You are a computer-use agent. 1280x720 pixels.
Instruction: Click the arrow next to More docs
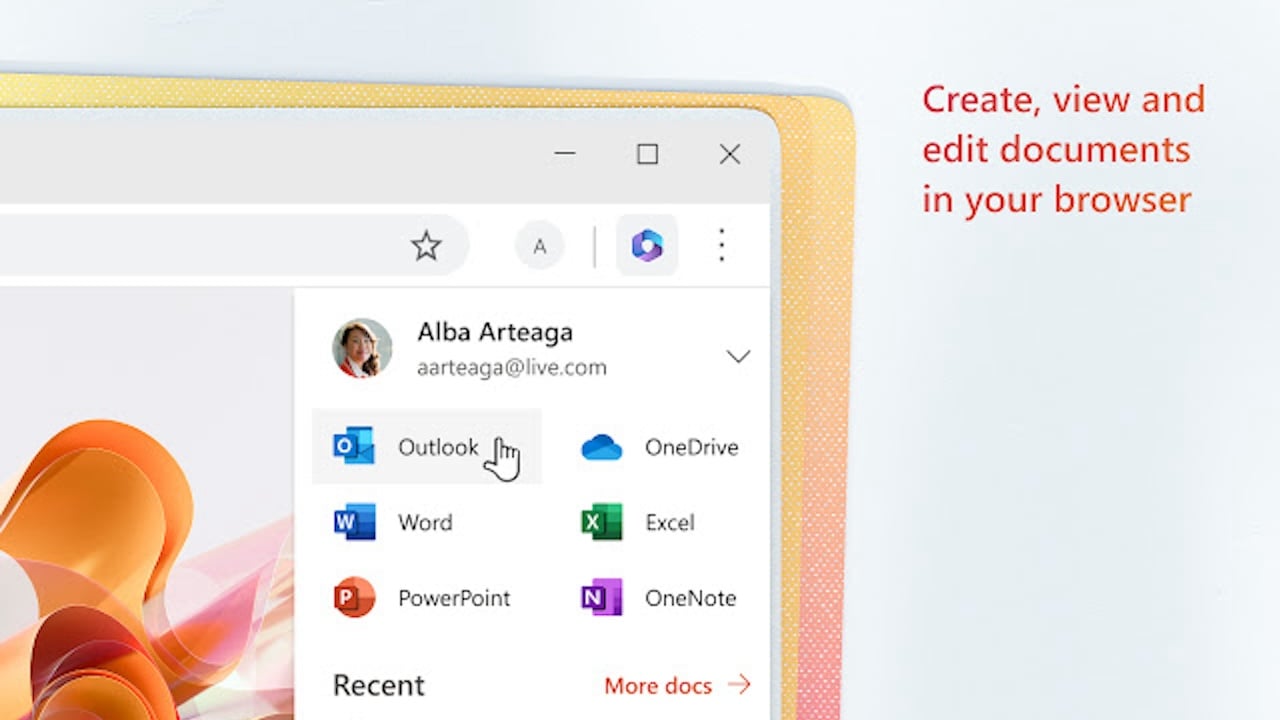tap(739, 685)
